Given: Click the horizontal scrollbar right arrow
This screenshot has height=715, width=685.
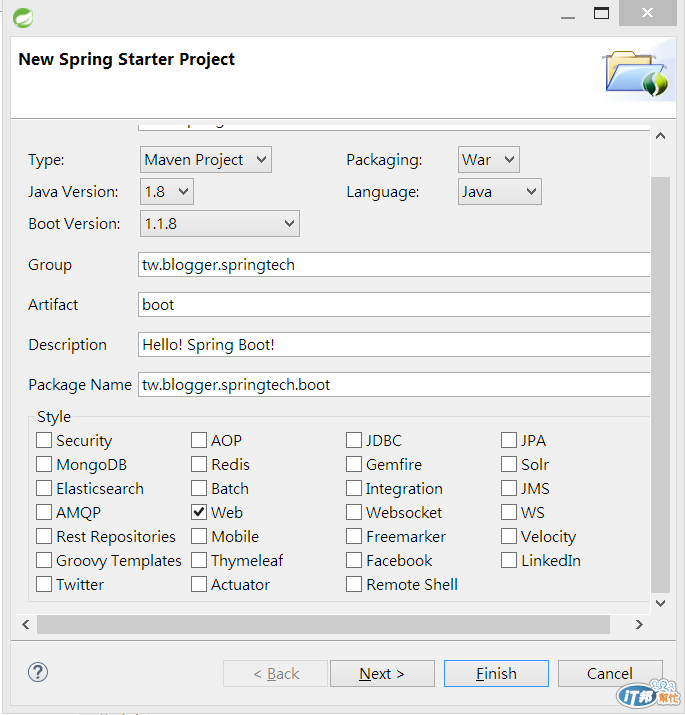Looking at the screenshot, I should click(639, 624).
